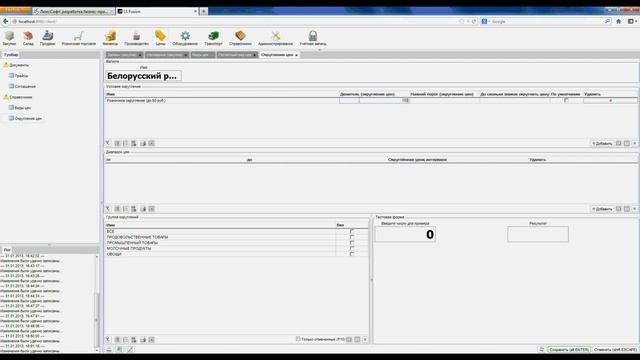Select the МОЛОЧНЫЕ ПРОДУКТЫ group row name

129,249
